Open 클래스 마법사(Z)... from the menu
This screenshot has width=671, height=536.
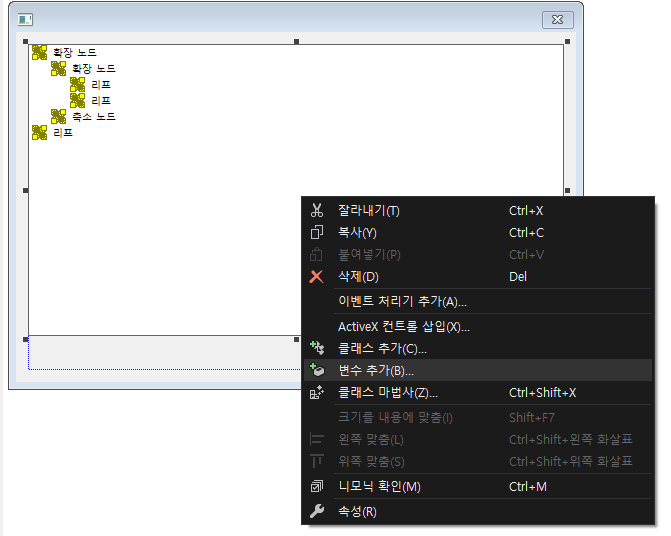pos(478,392)
